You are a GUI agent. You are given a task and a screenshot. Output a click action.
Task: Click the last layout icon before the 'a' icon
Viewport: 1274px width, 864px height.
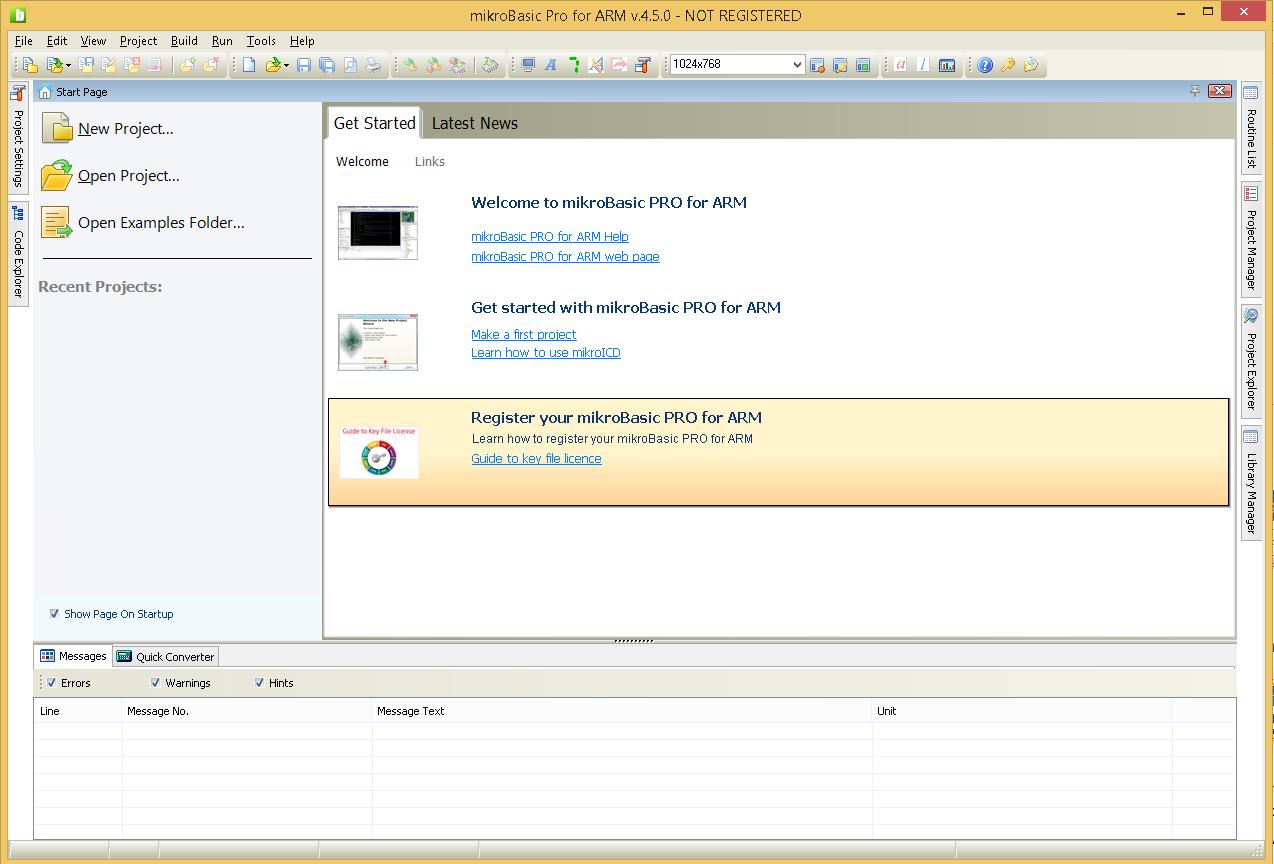pyautogui.click(x=863, y=65)
